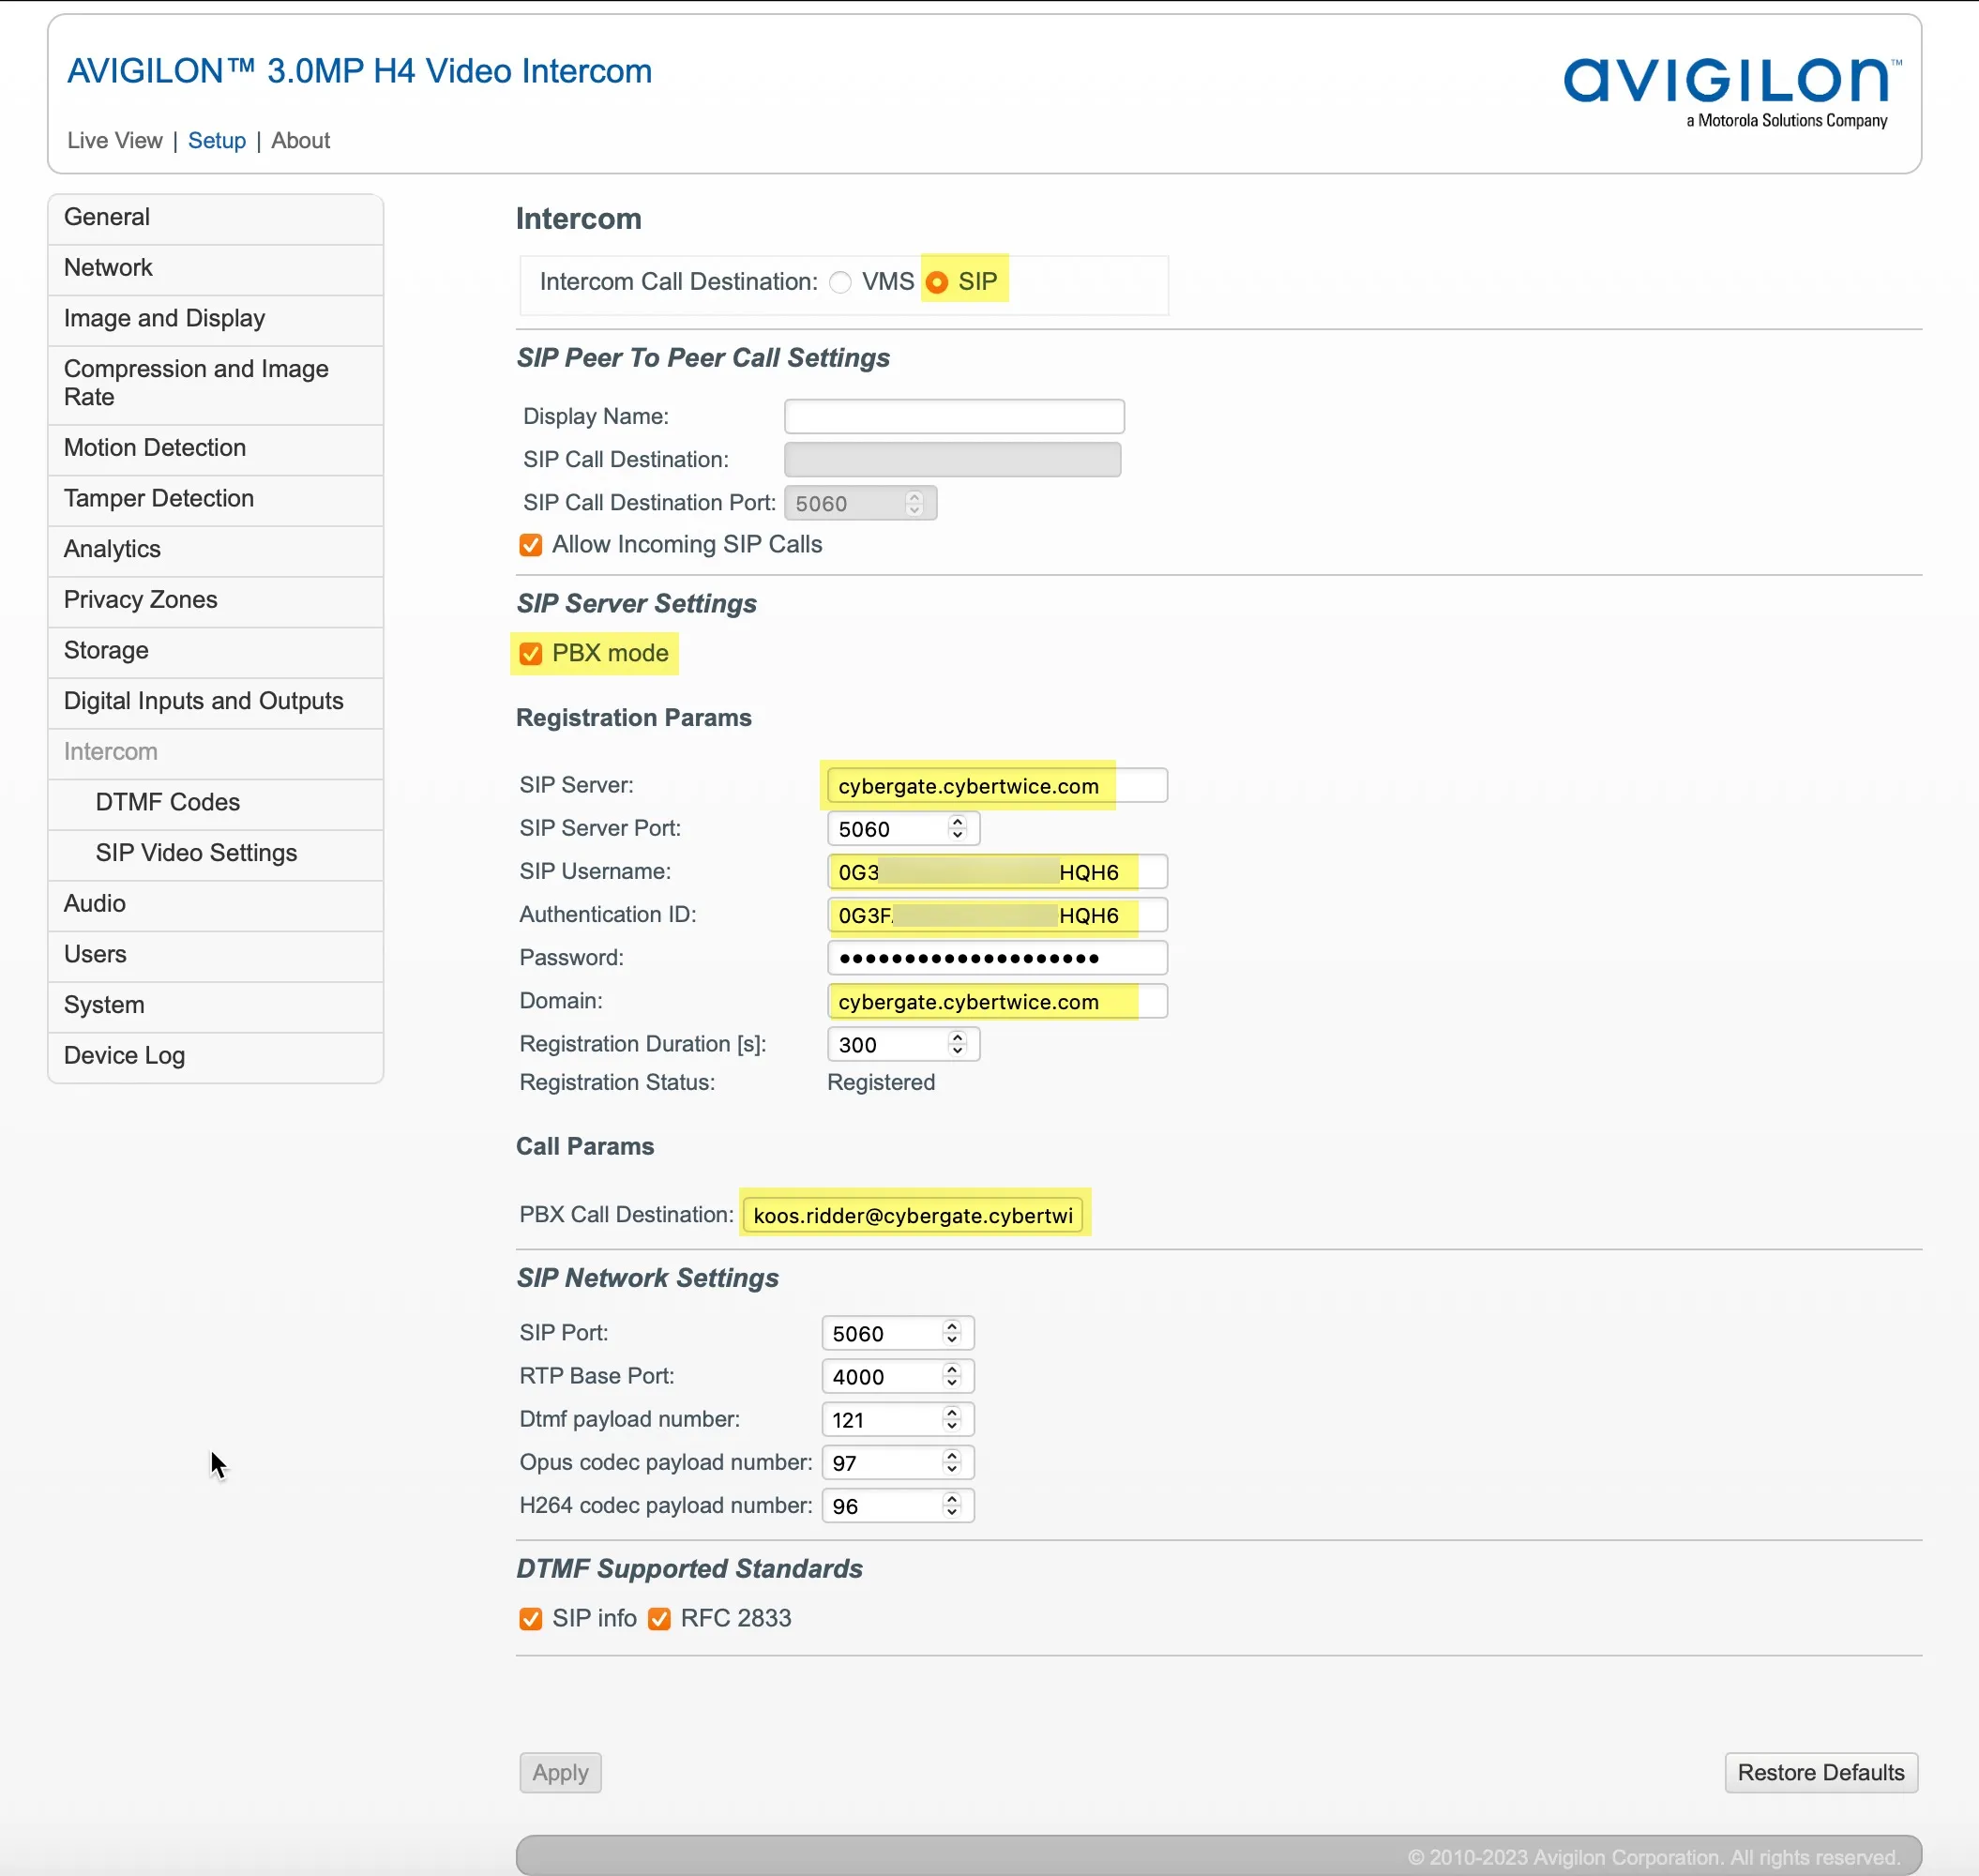
Task: Open the DTMF Codes subpage
Action: (x=215, y=804)
